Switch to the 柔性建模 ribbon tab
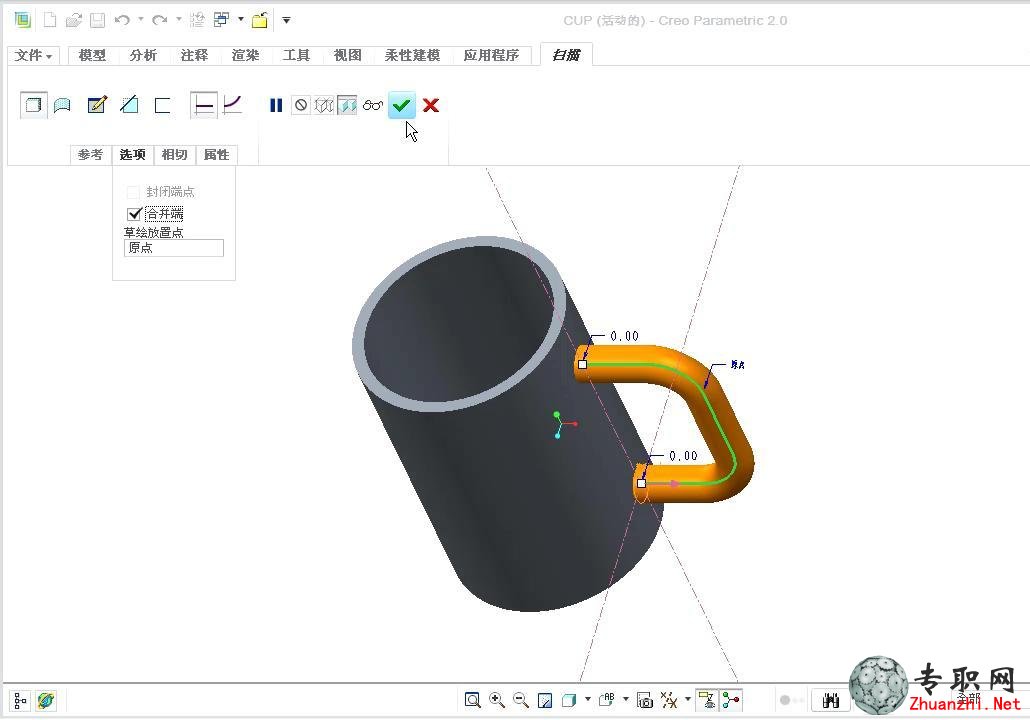The width and height of the screenshot is (1030, 720). [x=413, y=55]
